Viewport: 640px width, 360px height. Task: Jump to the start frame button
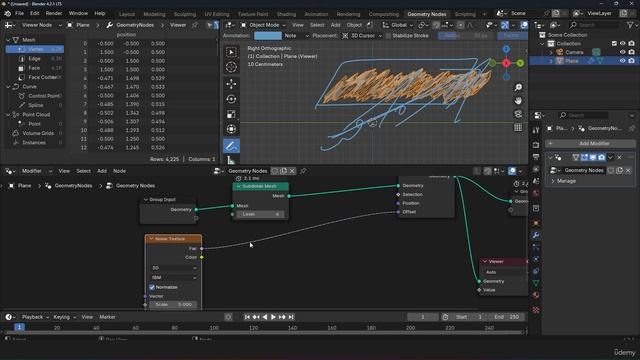click(x=247, y=317)
